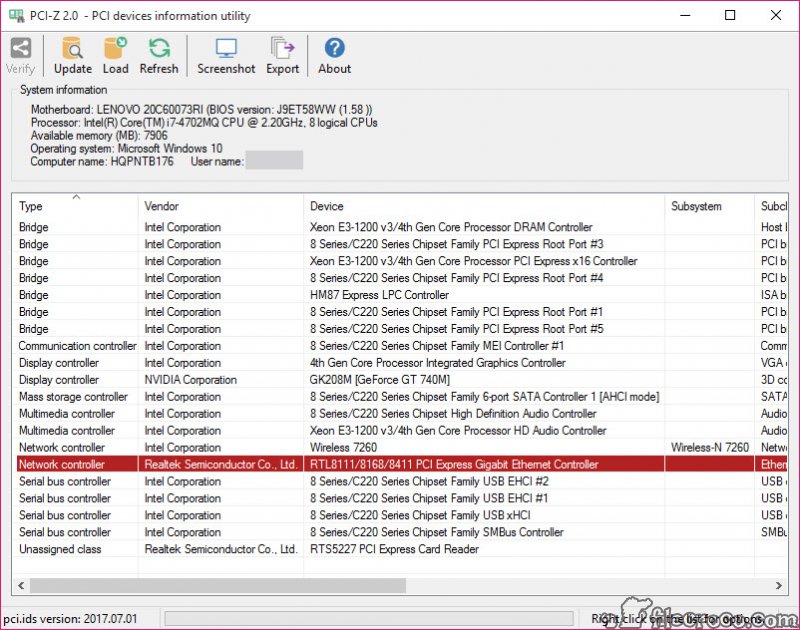Click the Wireless-N 7260 subsystem cell
The image size is (800, 630).
(710, 447)
